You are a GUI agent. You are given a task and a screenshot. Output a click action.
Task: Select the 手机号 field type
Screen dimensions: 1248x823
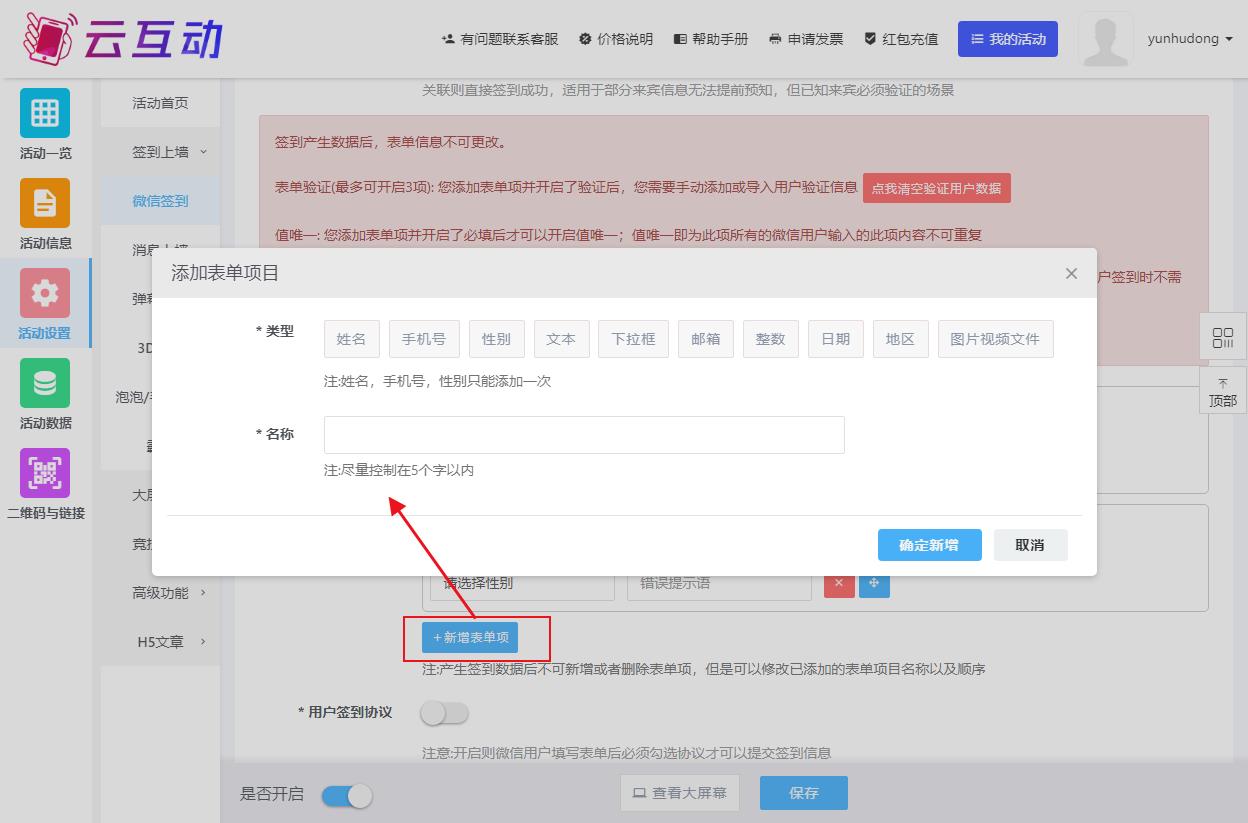[x=424, y=339]
